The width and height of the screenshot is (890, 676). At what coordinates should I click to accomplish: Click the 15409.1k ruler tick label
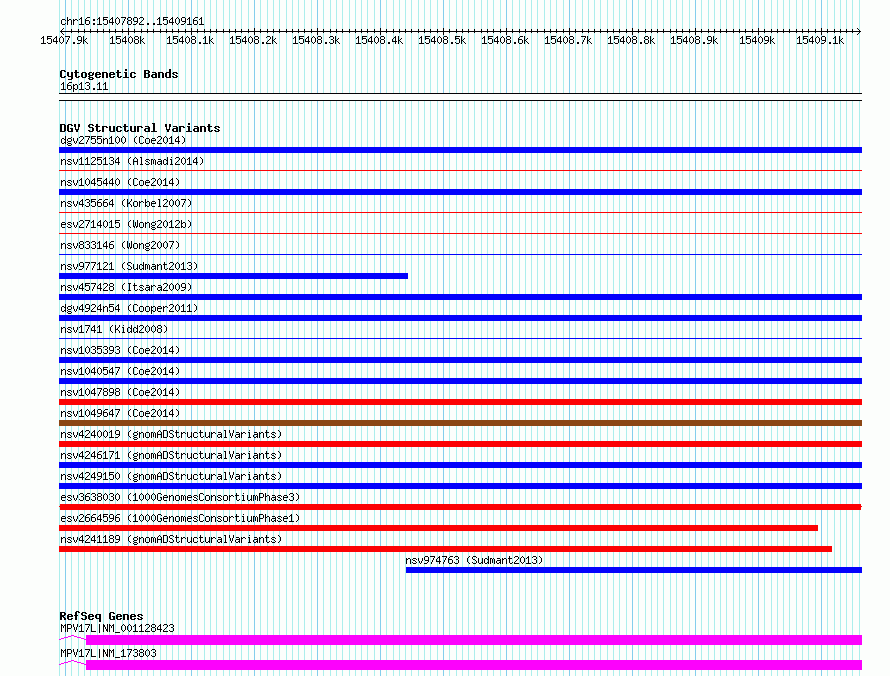(x=820, y=40)
